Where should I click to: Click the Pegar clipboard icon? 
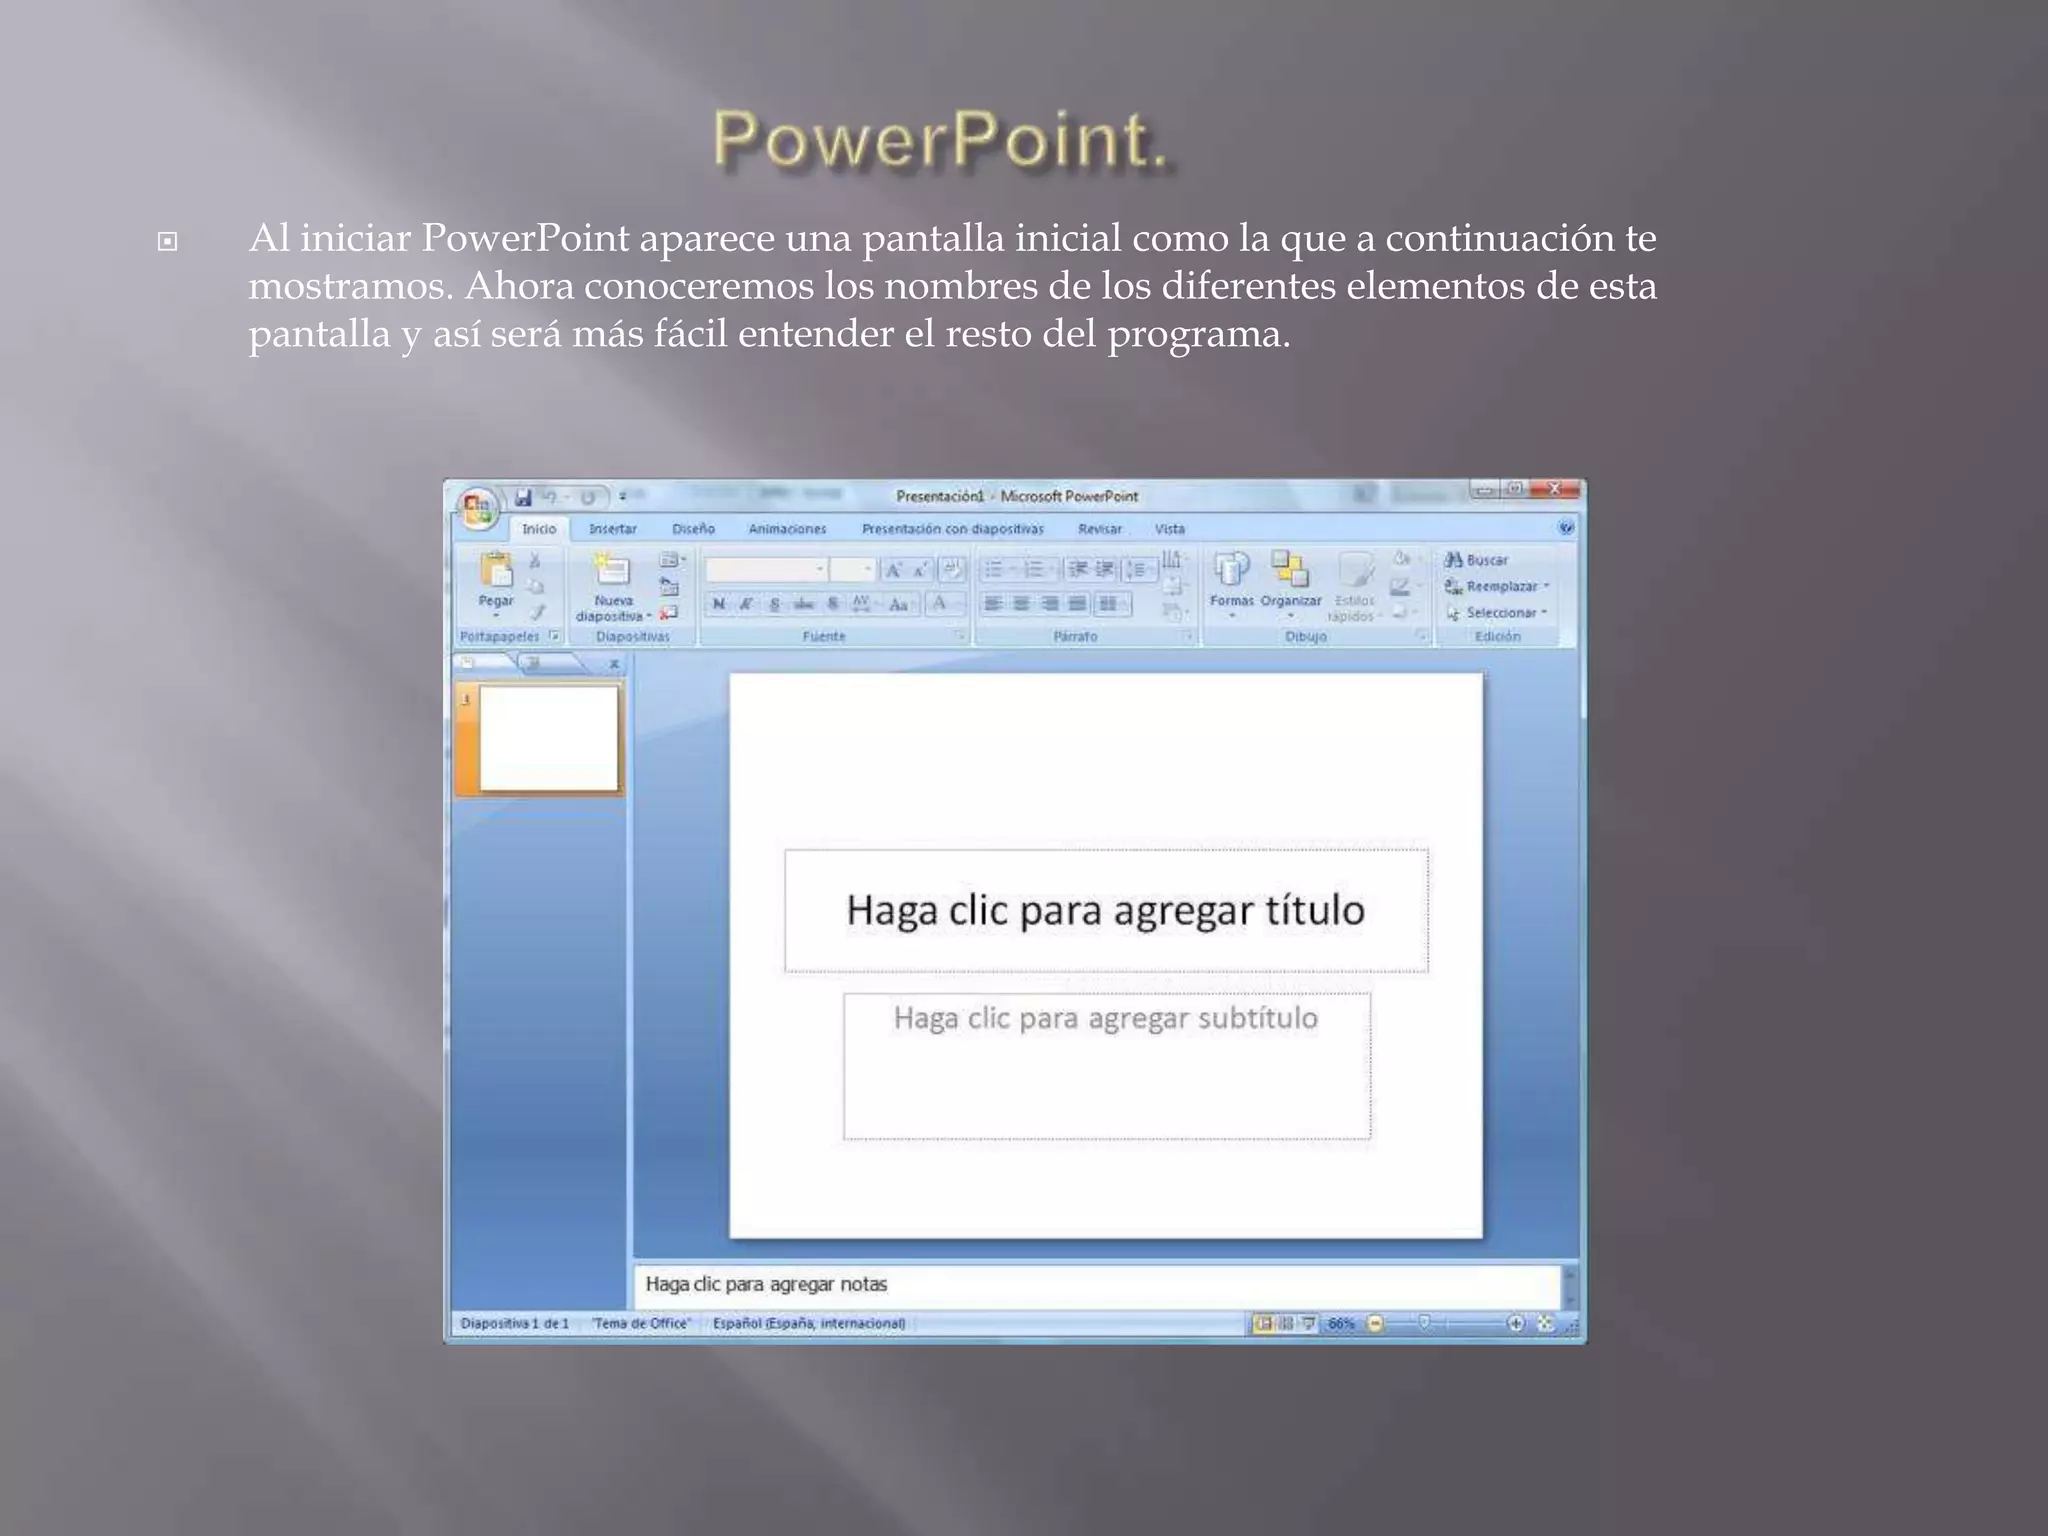pos(496,569)
